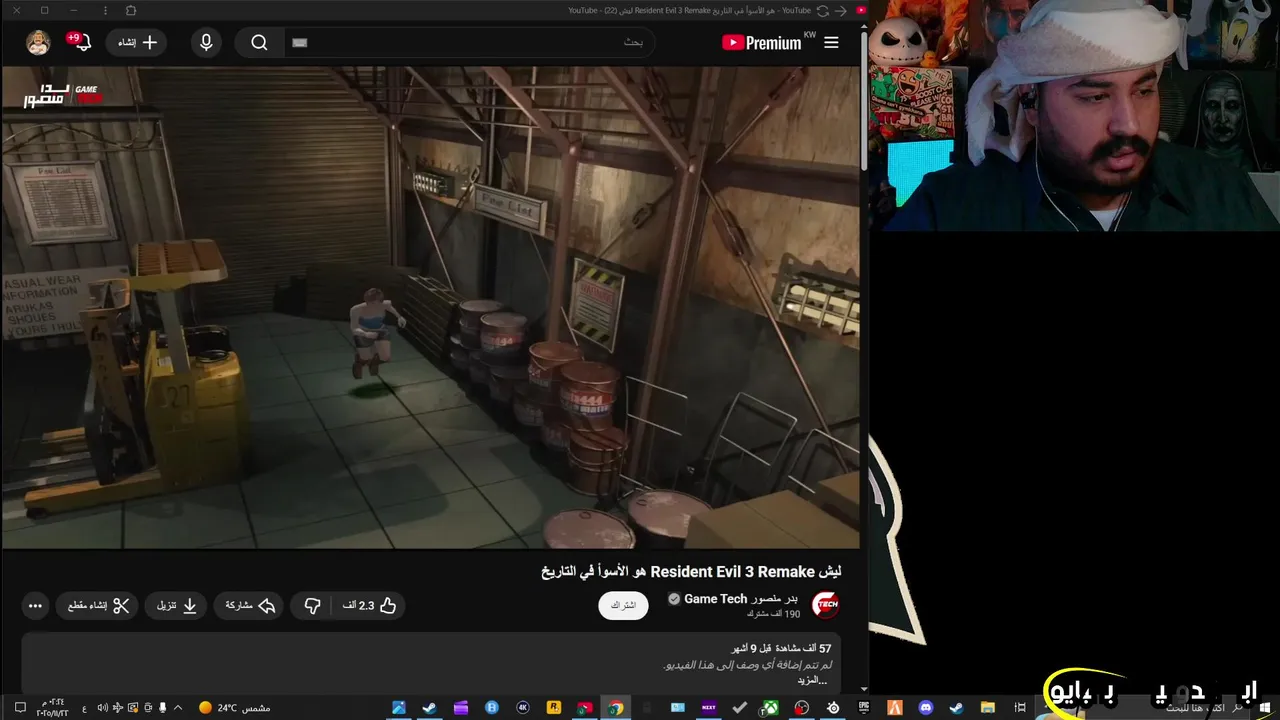Open the 4K downloader taskbar icon

click(522, 708)
